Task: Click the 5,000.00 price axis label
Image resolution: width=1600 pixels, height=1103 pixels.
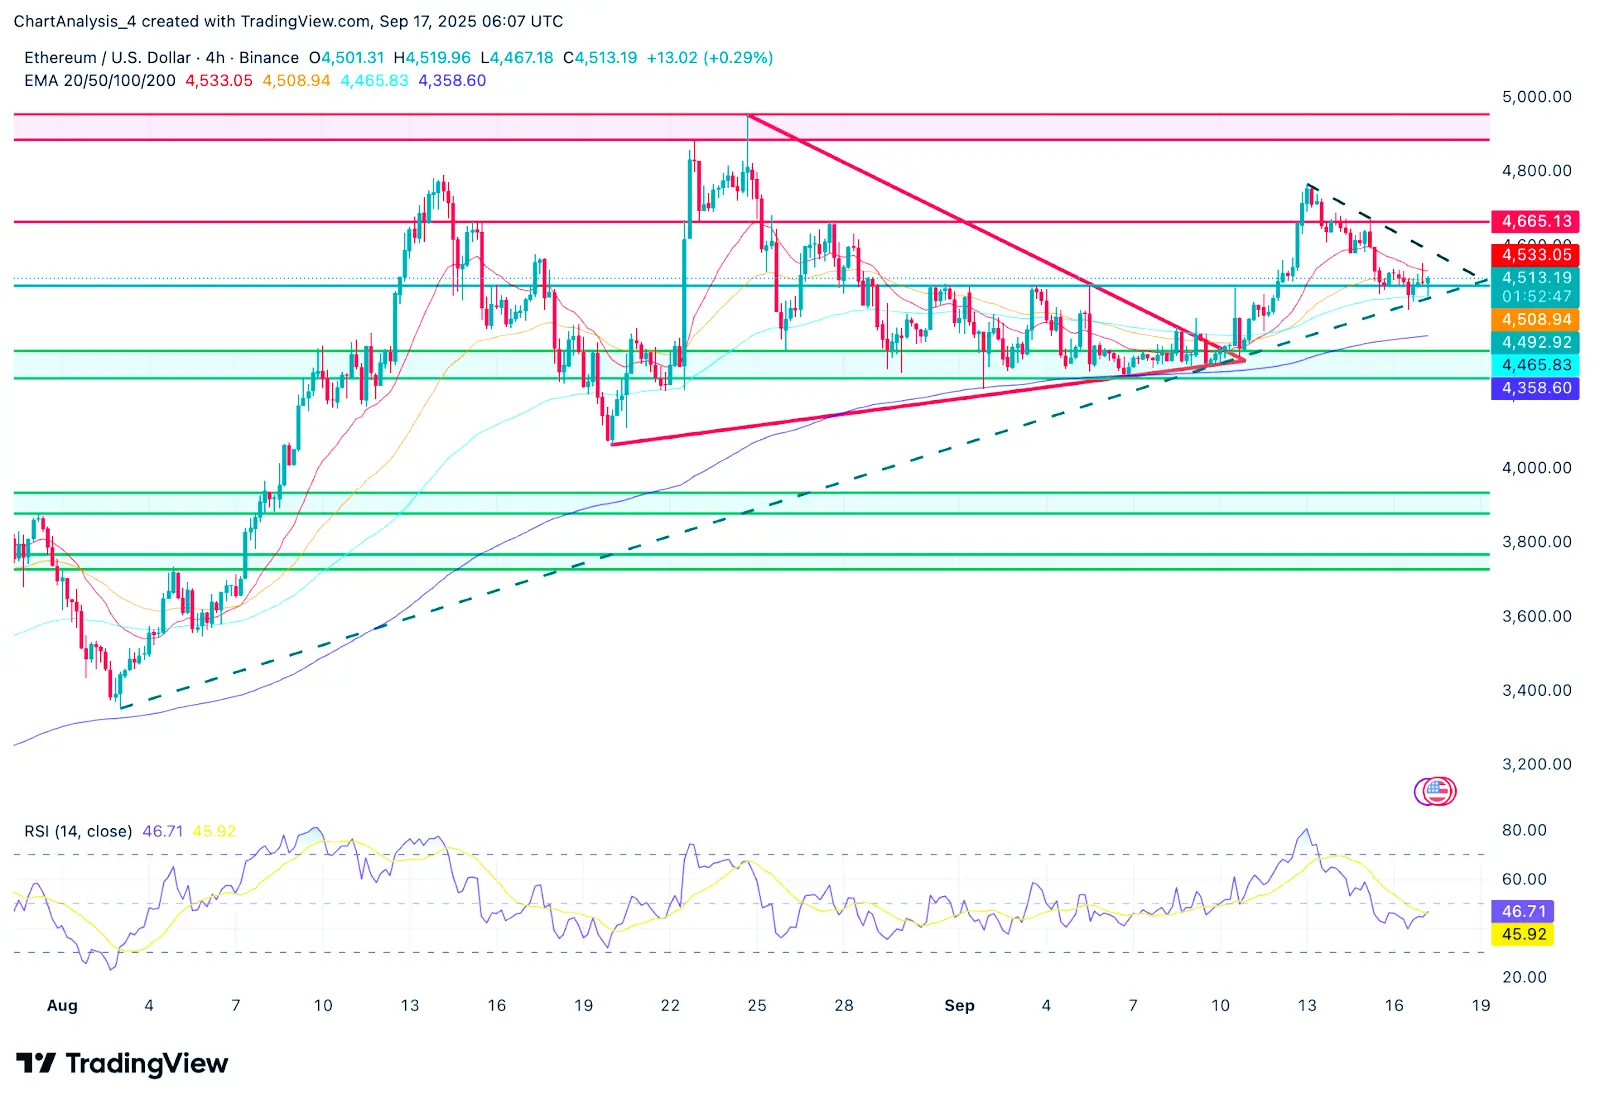Action: (1536, 97)
